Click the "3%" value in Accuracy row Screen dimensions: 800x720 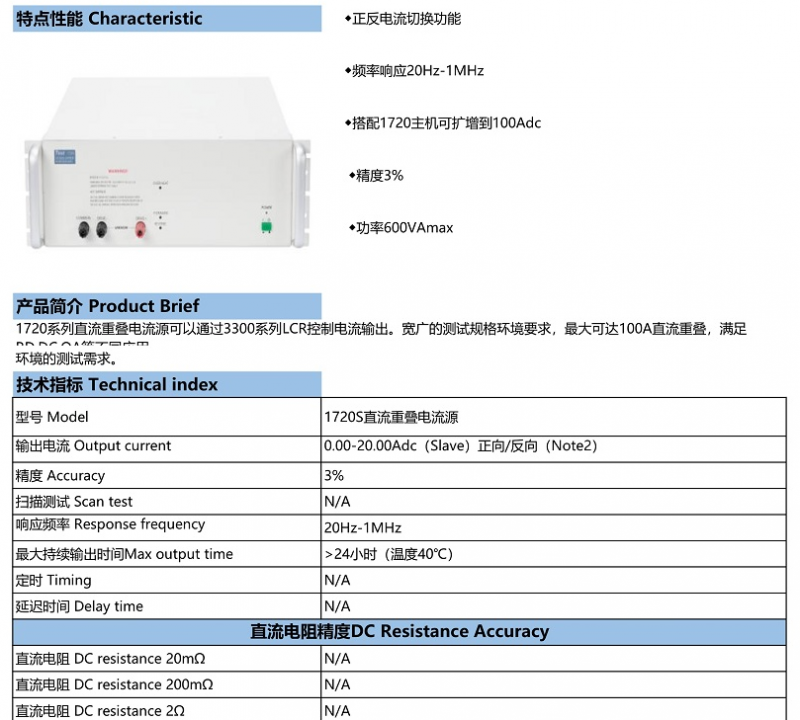pos(334,476)
